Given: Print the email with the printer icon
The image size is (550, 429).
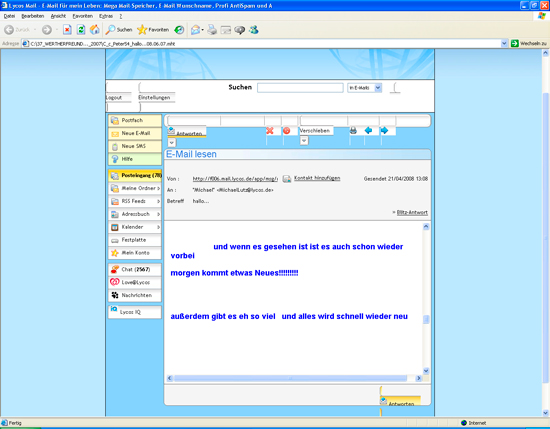Looking at the screenshot, I should pos(353,130).
